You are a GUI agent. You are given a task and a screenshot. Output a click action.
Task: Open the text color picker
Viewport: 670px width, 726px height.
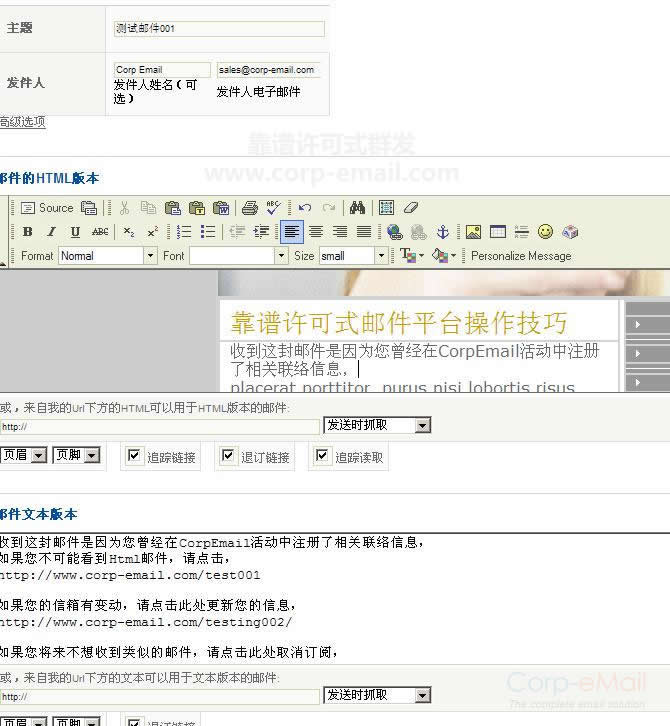[x=410, y=256]
